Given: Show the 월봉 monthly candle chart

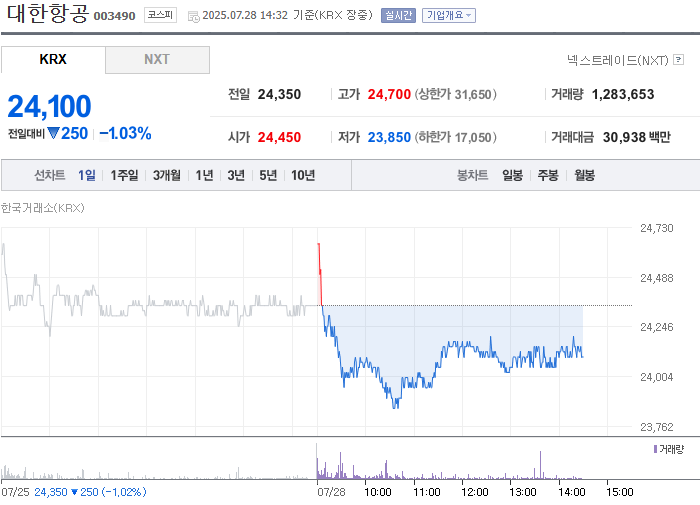Looking at the screenshot, I should point(584,175).
